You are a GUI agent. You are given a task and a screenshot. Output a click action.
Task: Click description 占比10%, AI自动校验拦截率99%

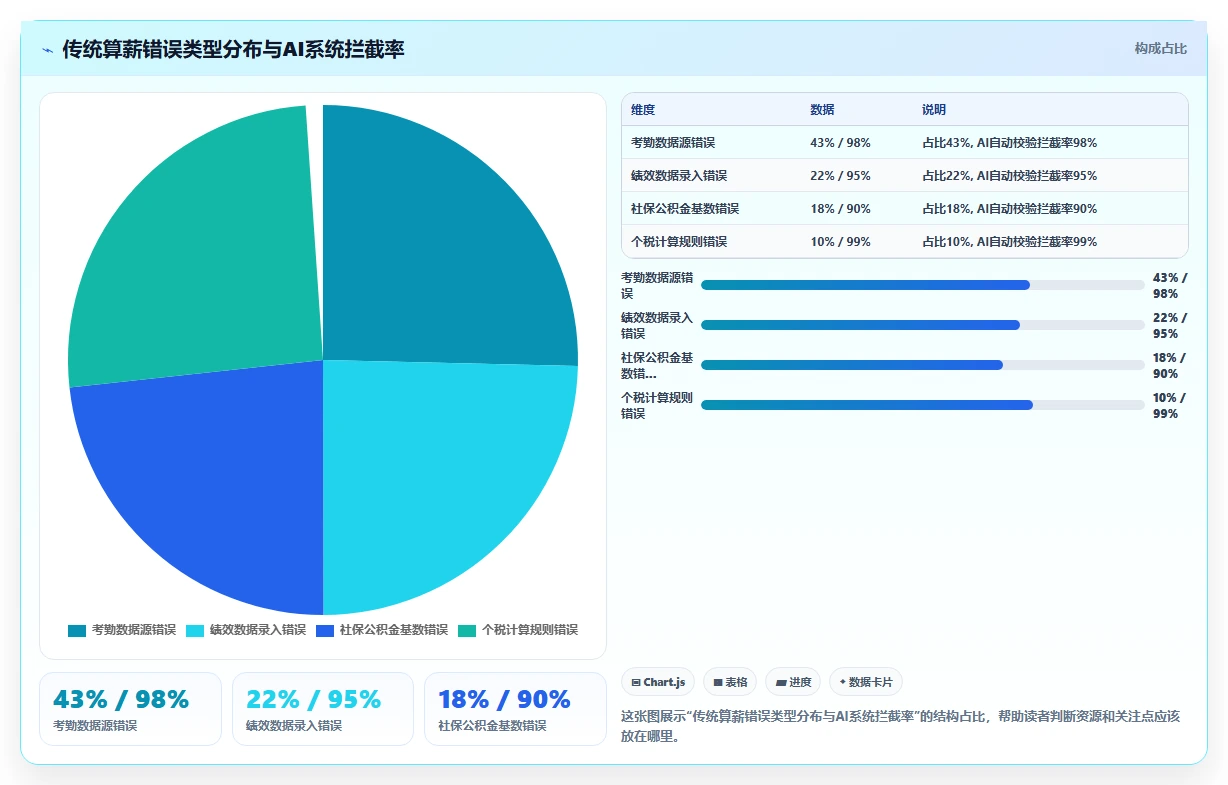pyautogui.click(x=1009, y=242)
